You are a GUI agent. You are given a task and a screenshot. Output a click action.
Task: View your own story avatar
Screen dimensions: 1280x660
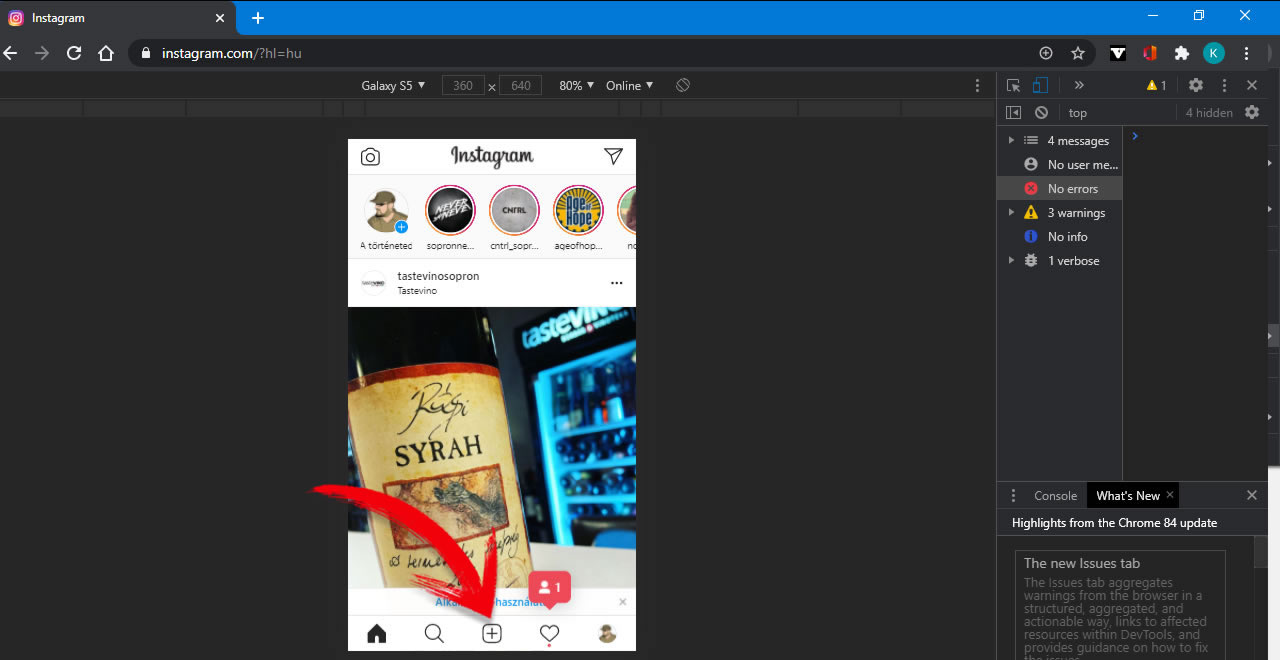[386, 211]
